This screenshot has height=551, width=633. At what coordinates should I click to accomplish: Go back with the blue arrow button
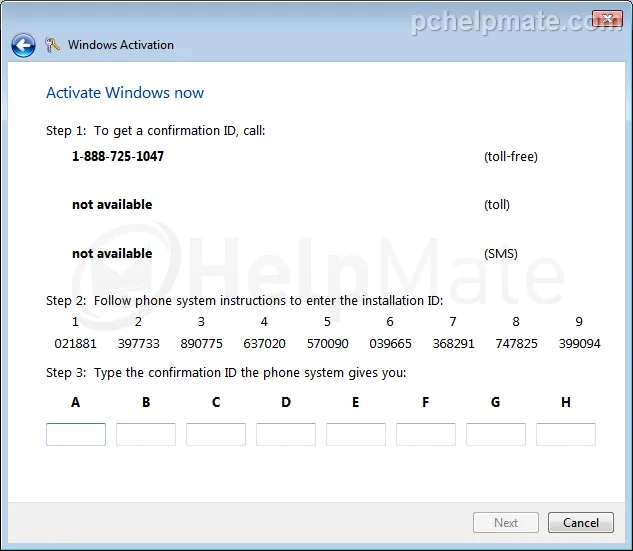pyautogui.click(x=23, y=45)
